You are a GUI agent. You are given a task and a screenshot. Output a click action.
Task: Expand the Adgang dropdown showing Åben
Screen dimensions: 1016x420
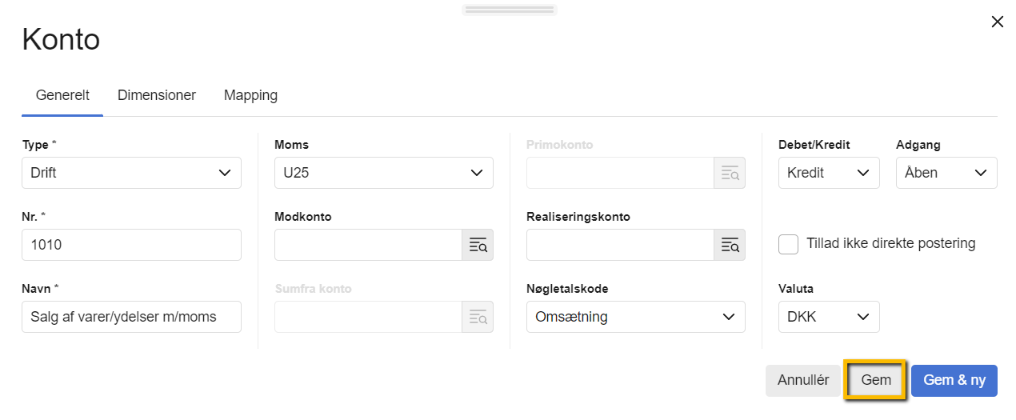(946, 173)
